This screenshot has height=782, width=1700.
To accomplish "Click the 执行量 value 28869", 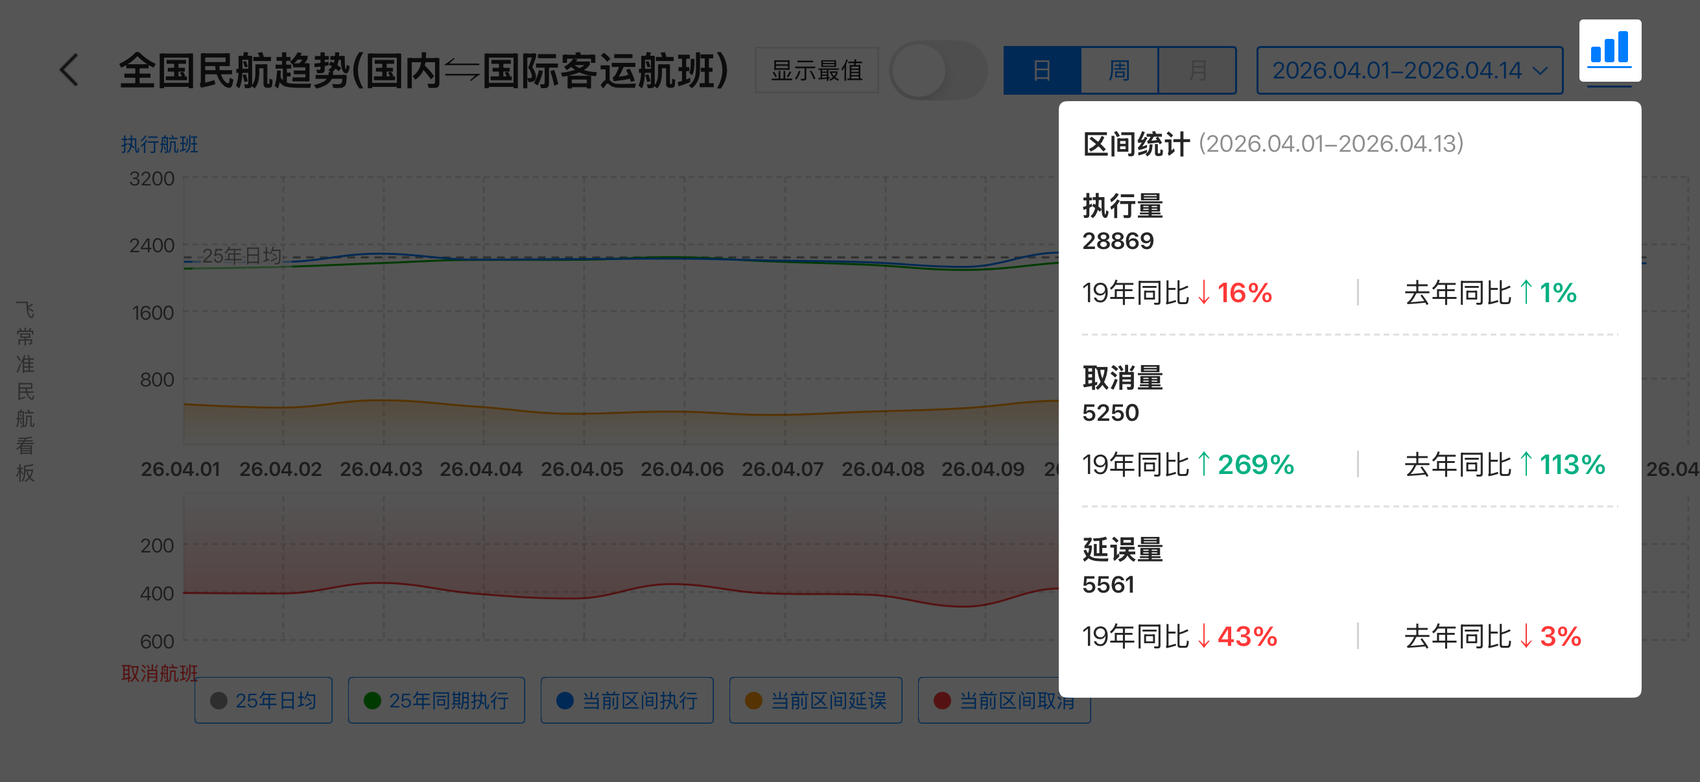I will (1118, 241).
